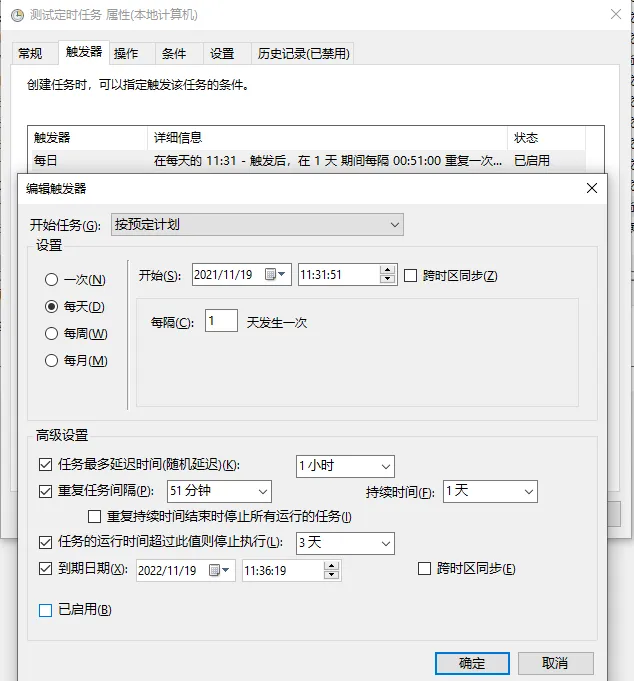Decrease expiry time 11:36:19 with down arrow
Viewport: 634px width, 681px height.
click(x=331, y=575)
